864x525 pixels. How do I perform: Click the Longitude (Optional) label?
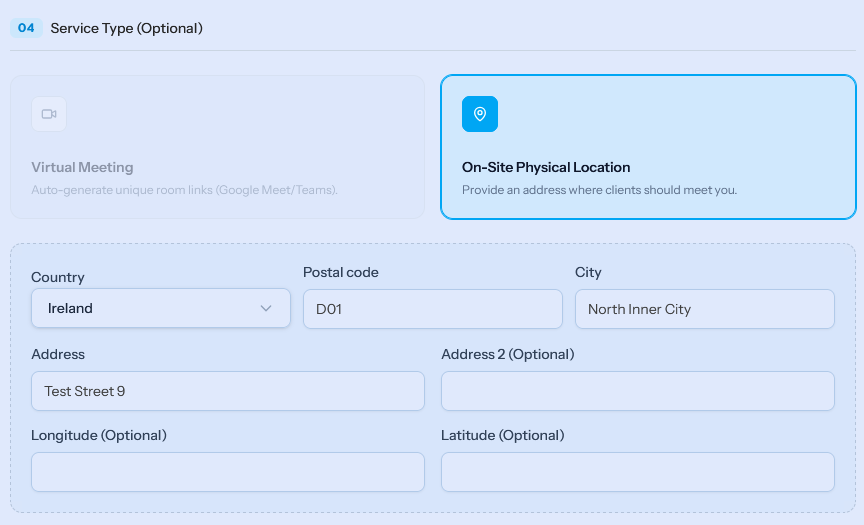pos(99,435)
